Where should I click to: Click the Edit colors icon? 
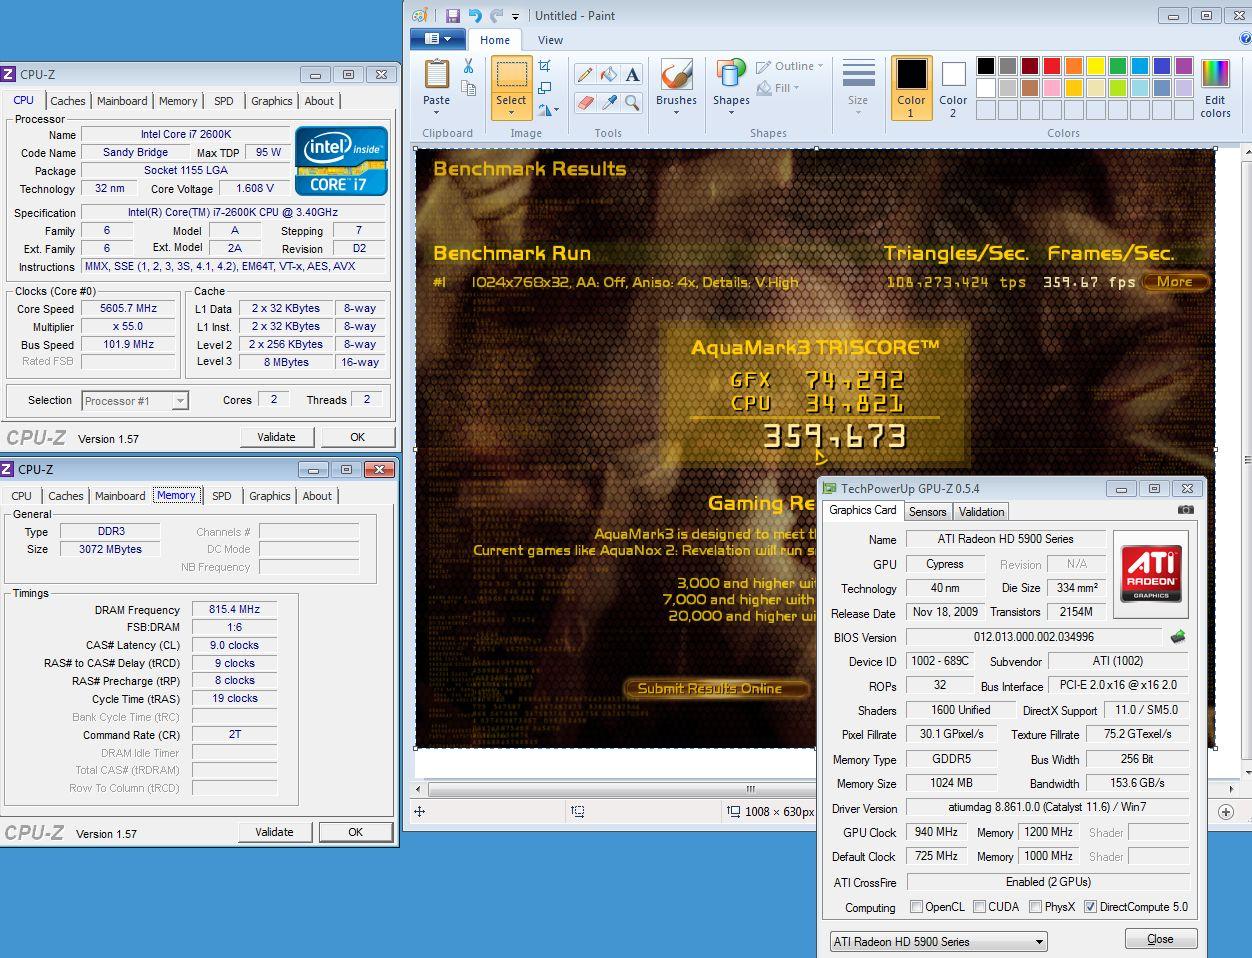(x=1215, y=75)
